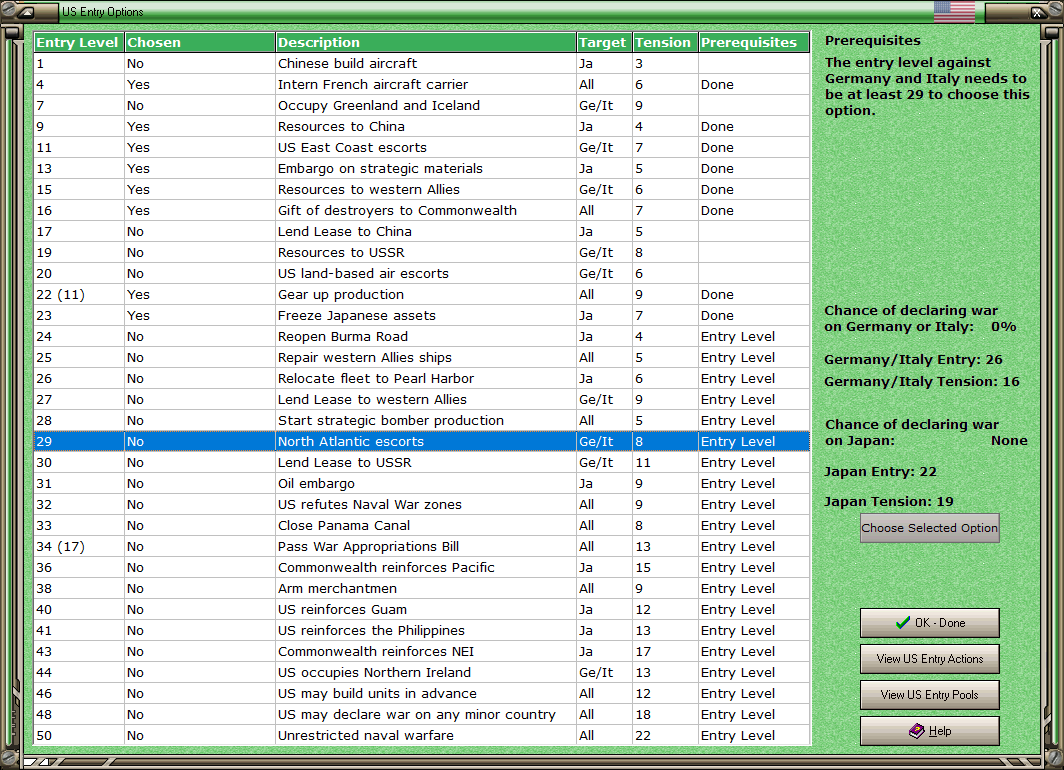Screen dimensions: 1064x770
Task: Select US may declare war on any minor country
Action: coord(422,715)
